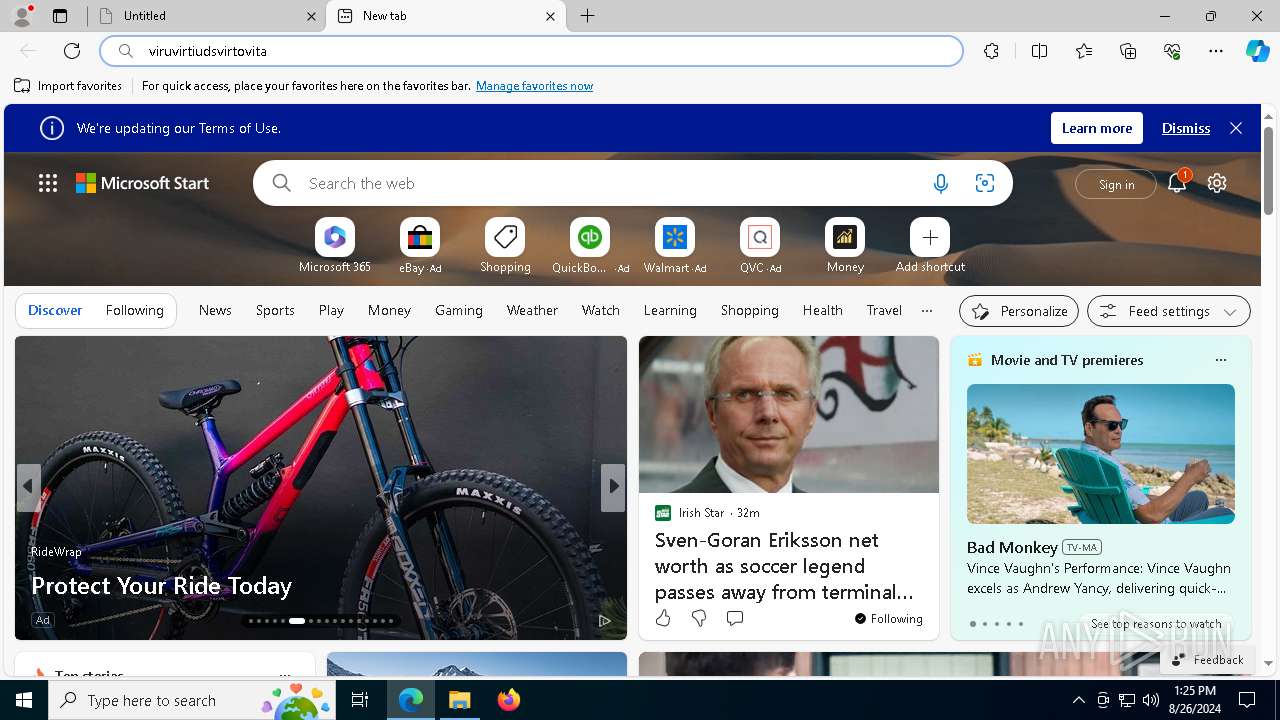This screenshot has width=1280, height=720.
Task: Launch Firefox from the taskbar
Action: click(509, 700)
